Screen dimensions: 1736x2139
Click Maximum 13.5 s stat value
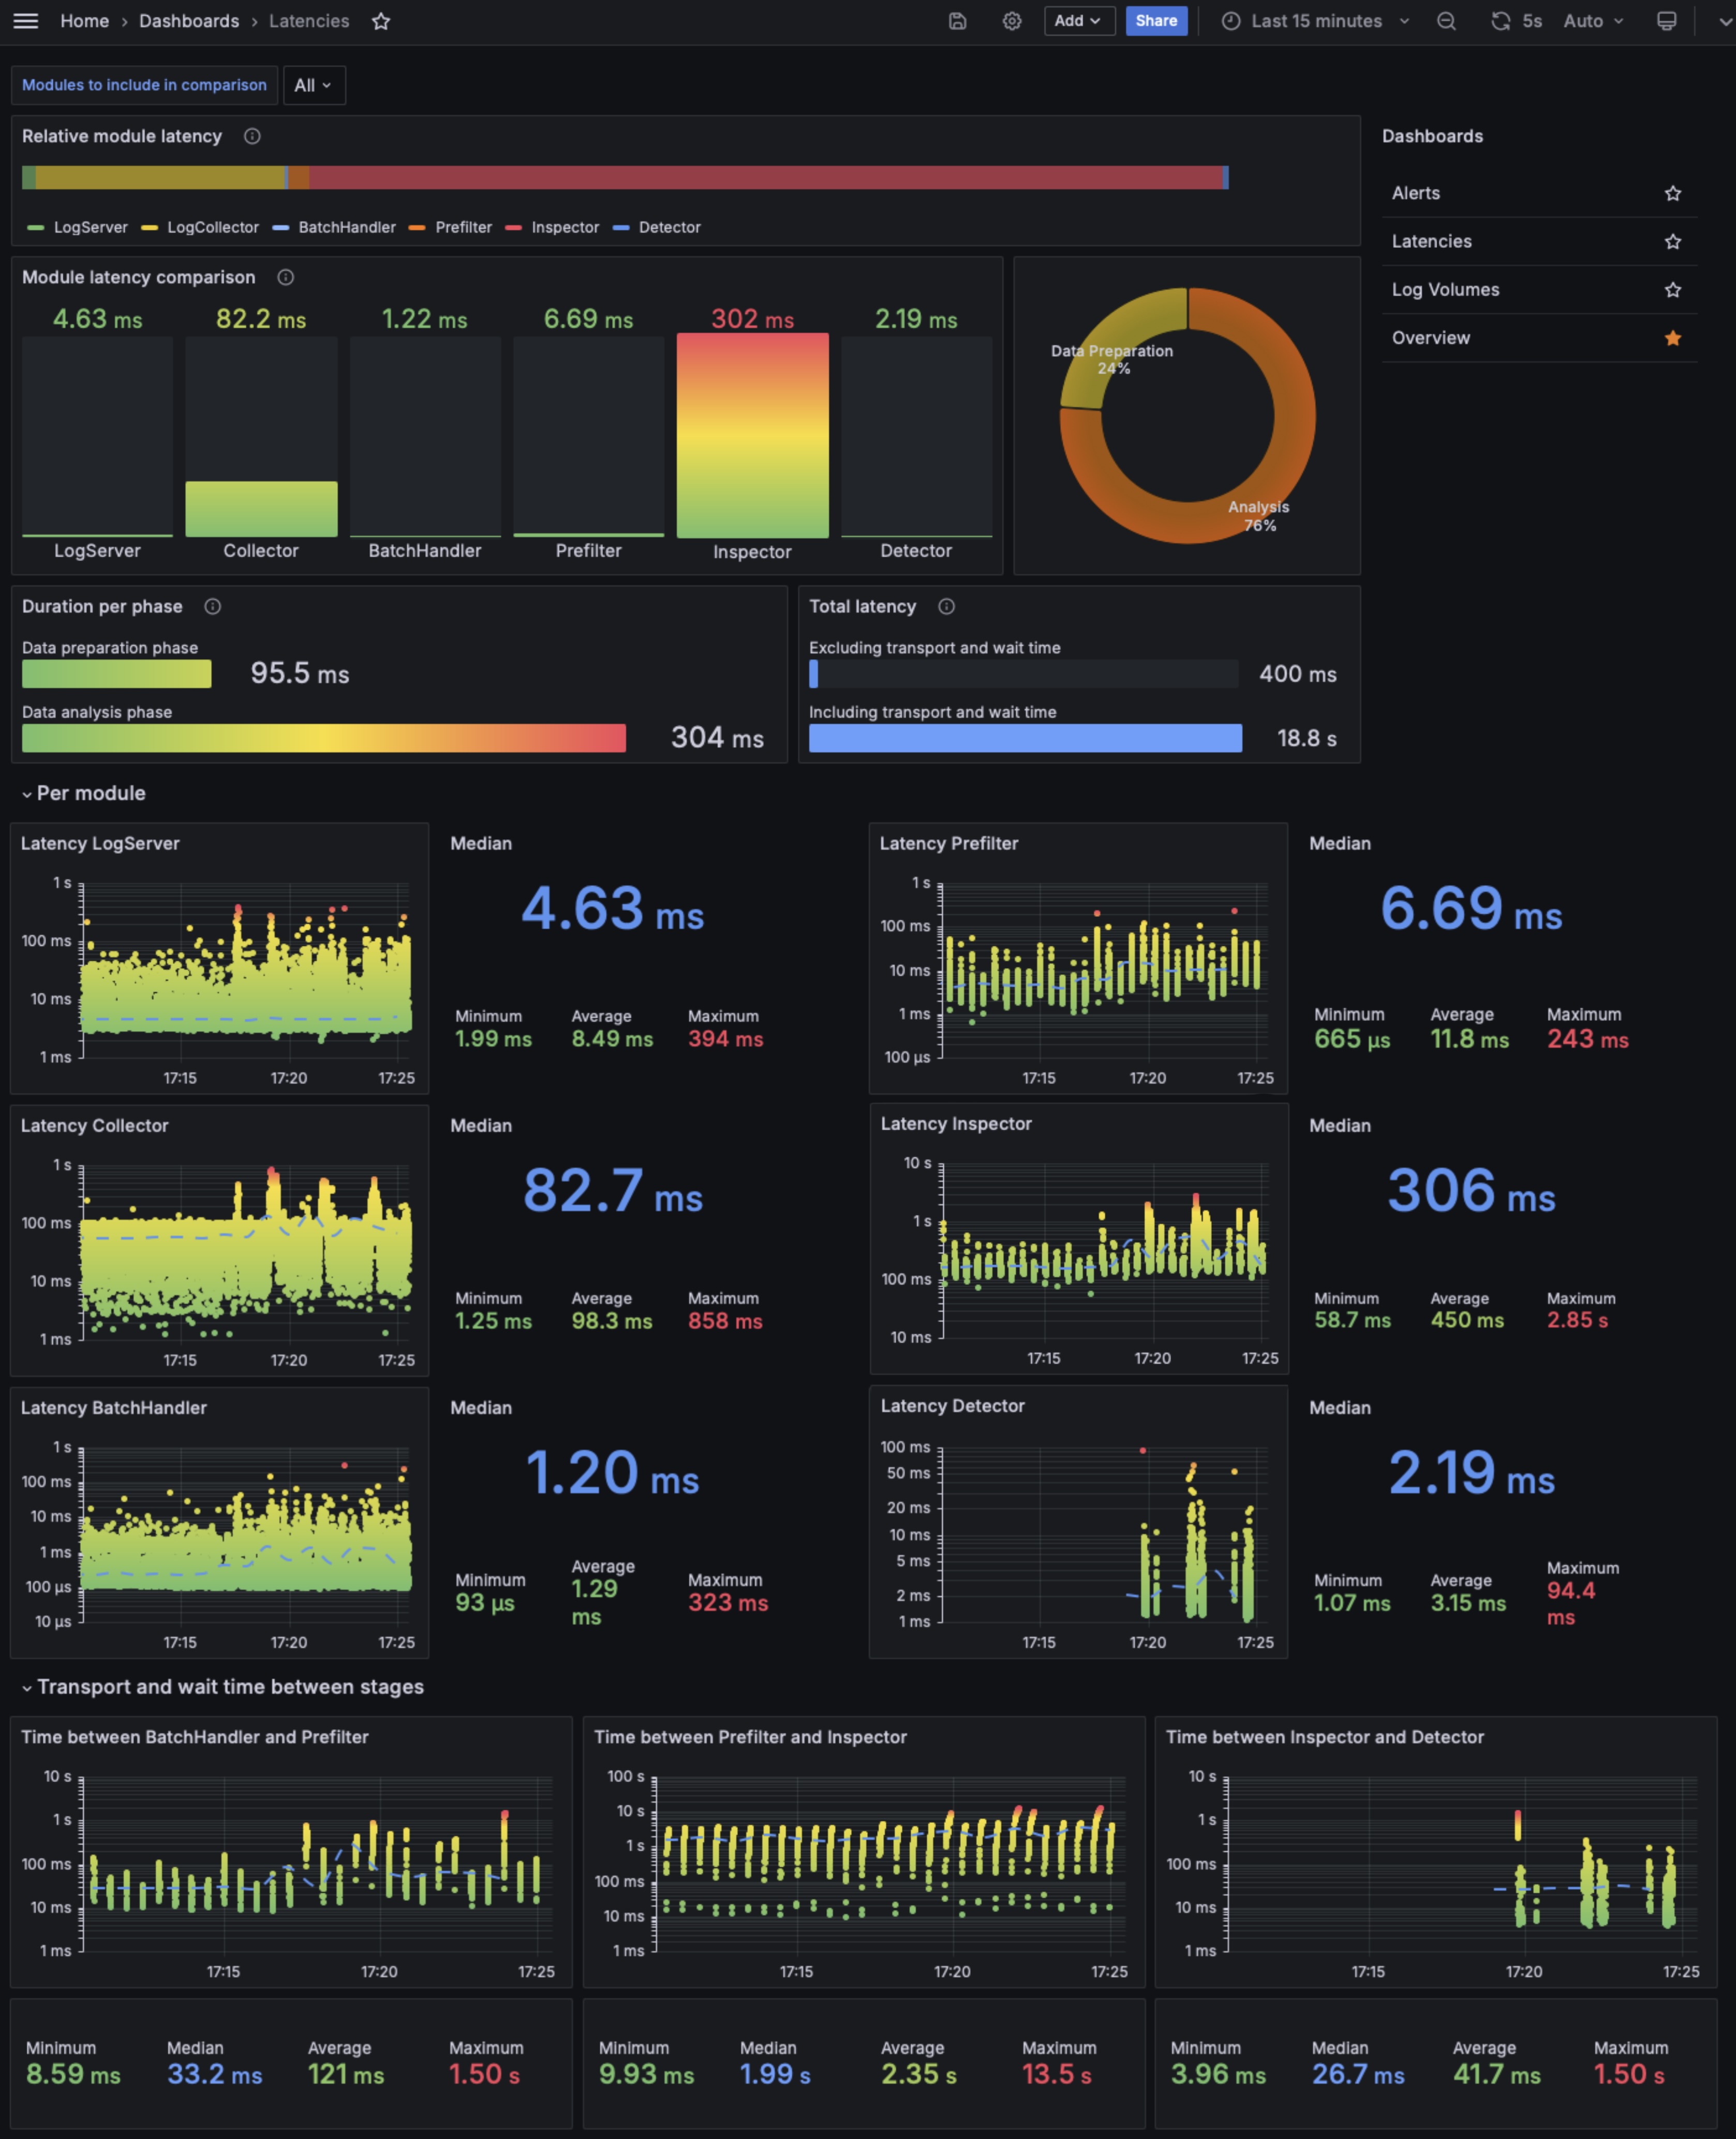click(1056, 2074)
